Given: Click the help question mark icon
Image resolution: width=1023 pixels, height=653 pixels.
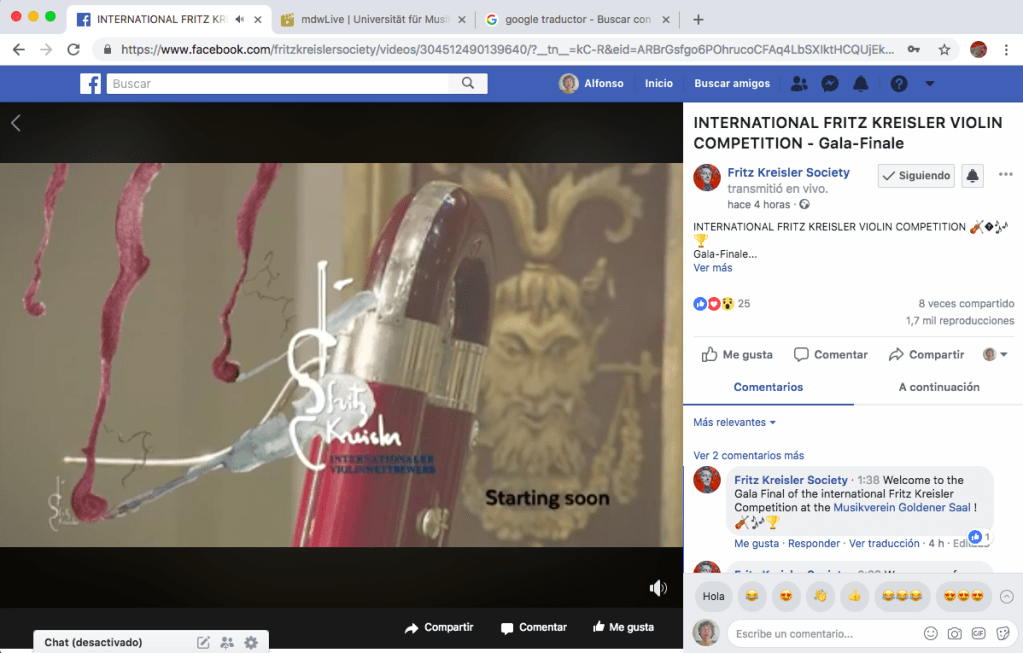Looking at the screenshot, I should point(899,84).
